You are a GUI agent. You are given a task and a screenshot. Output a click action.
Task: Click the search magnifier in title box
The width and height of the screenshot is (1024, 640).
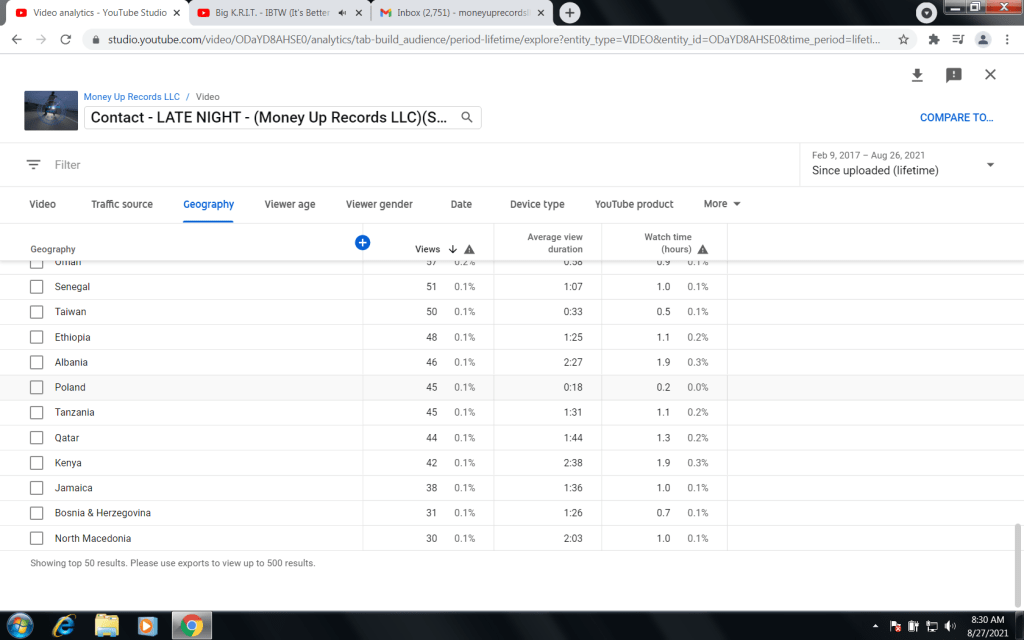coord(467,117)
